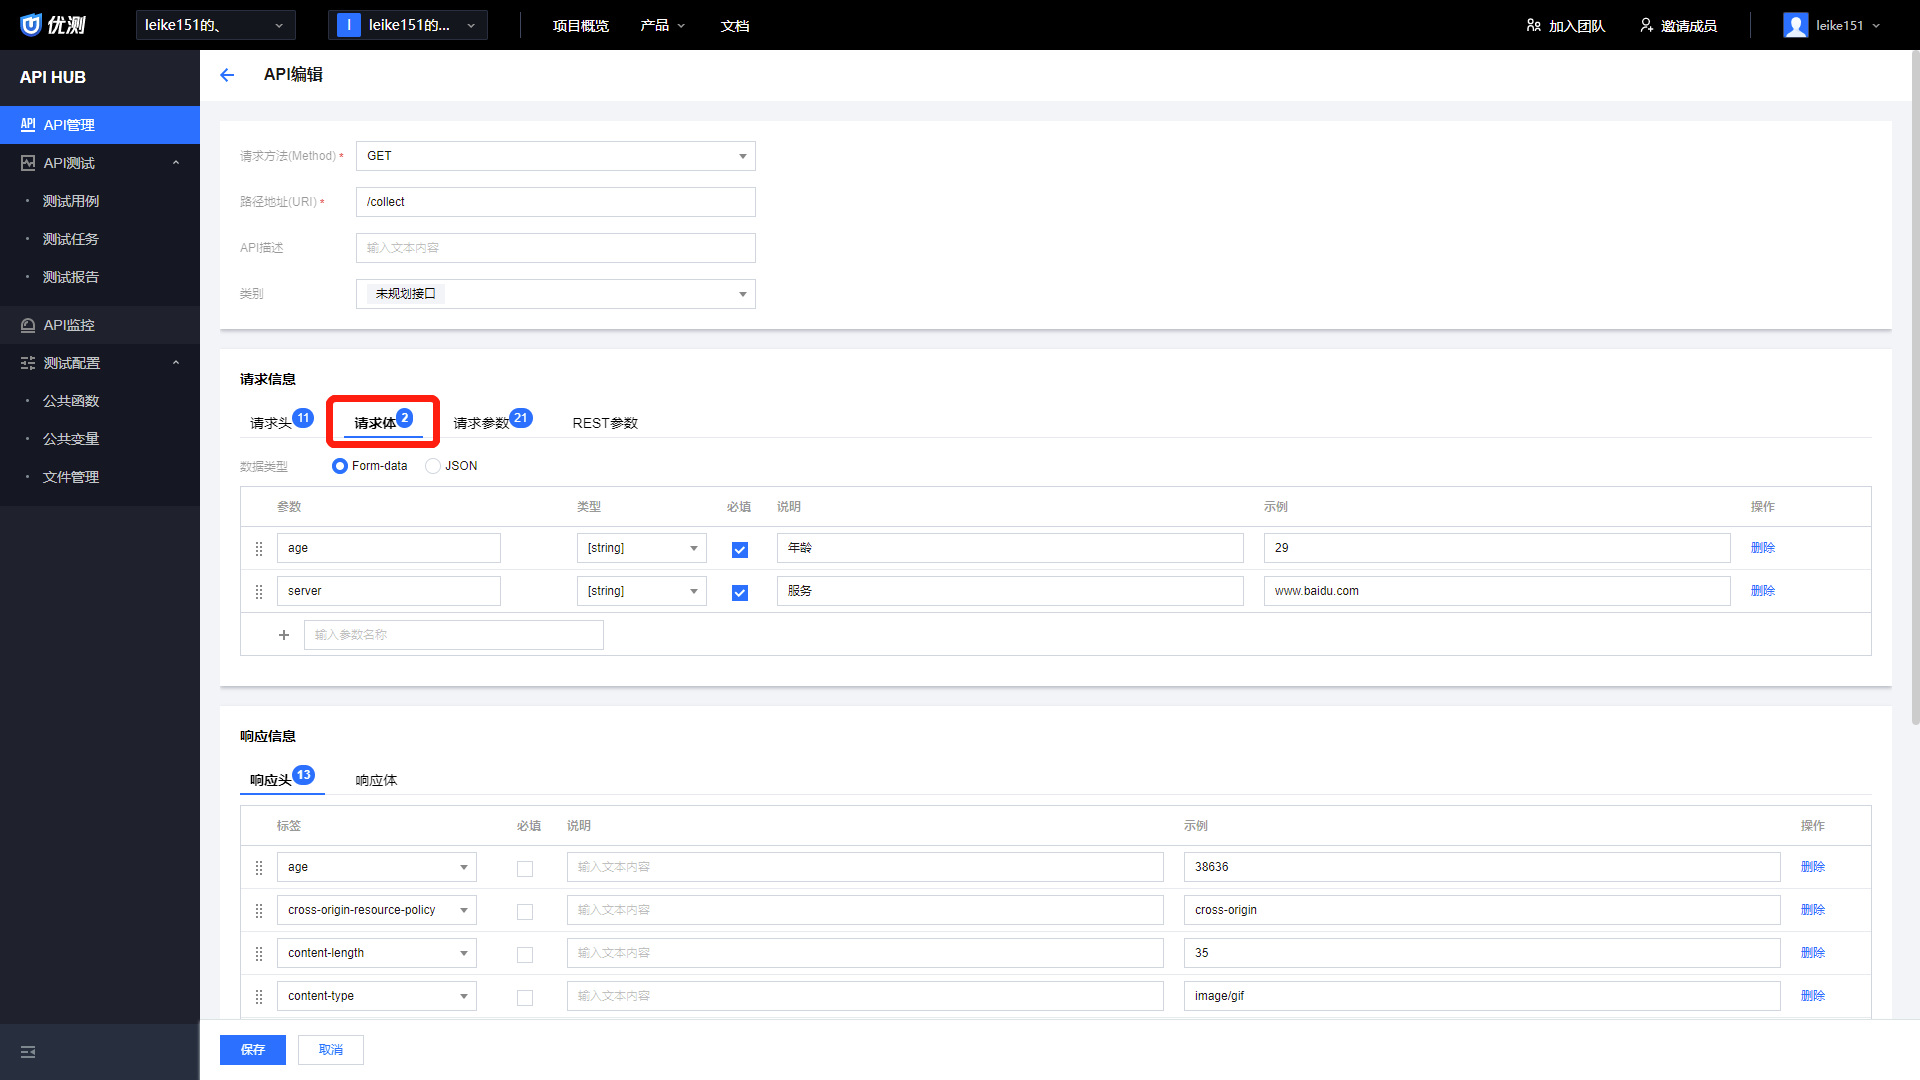
Task: Expand the age response header tag dropdown
Action: [463, 866]
